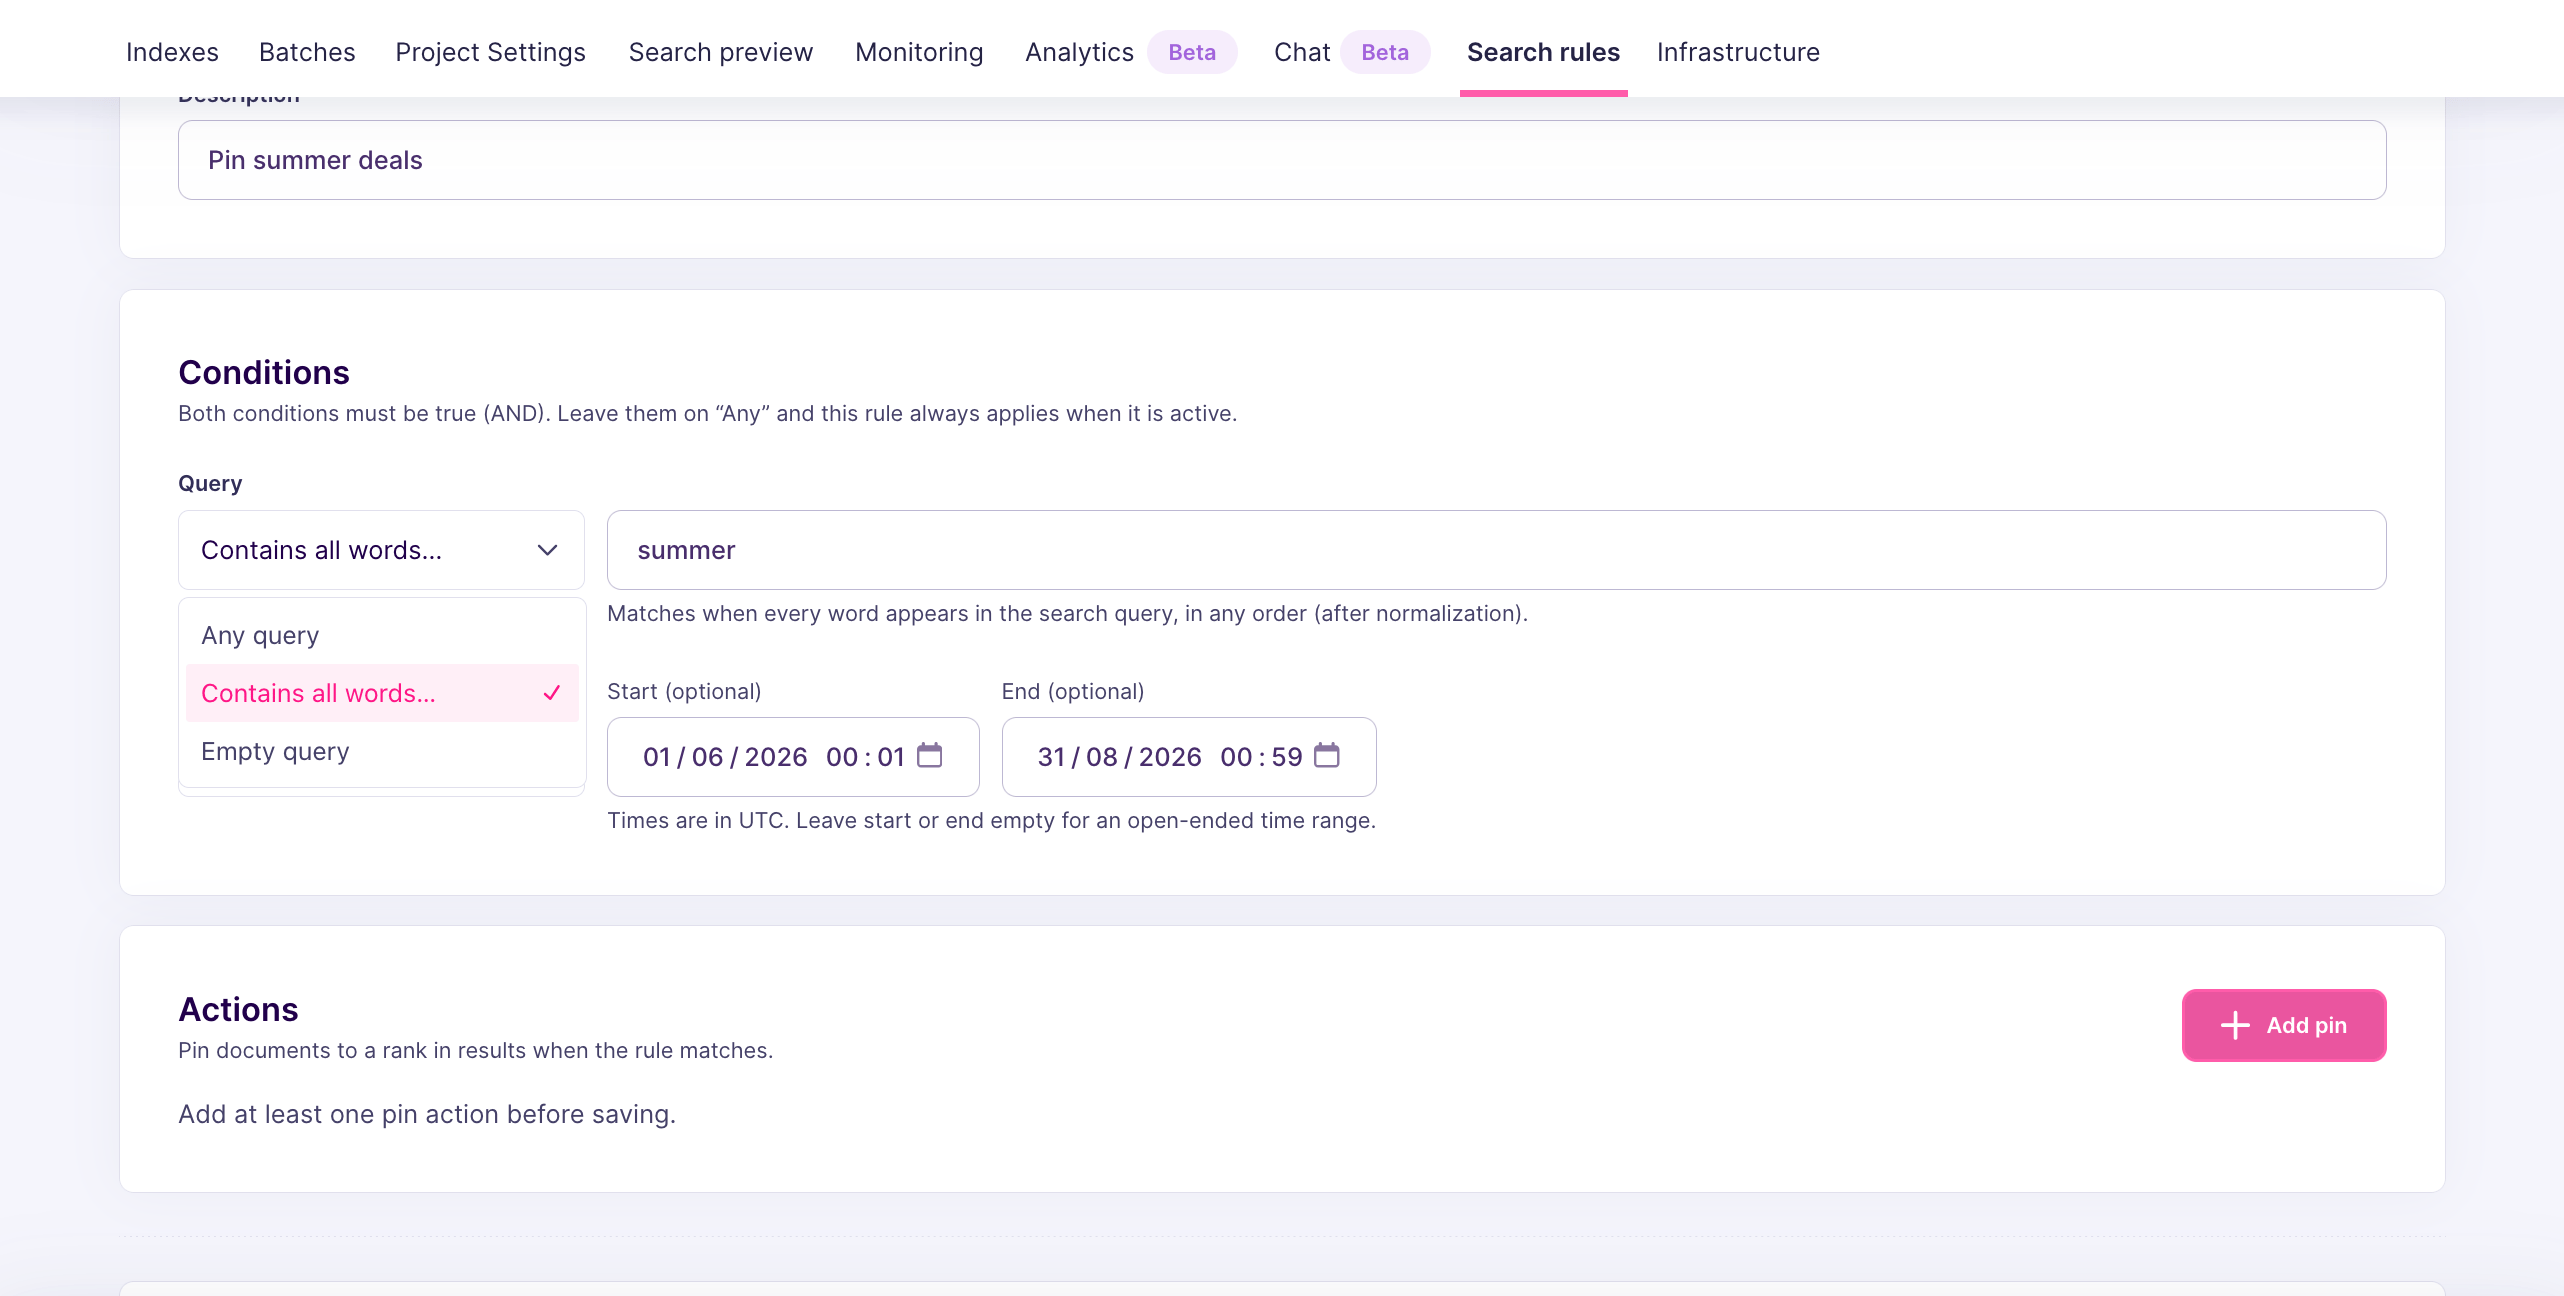The height and width of the screenshot is (1296, 2564).
Task: Select the Contains all words option in list
Action: 382,693
